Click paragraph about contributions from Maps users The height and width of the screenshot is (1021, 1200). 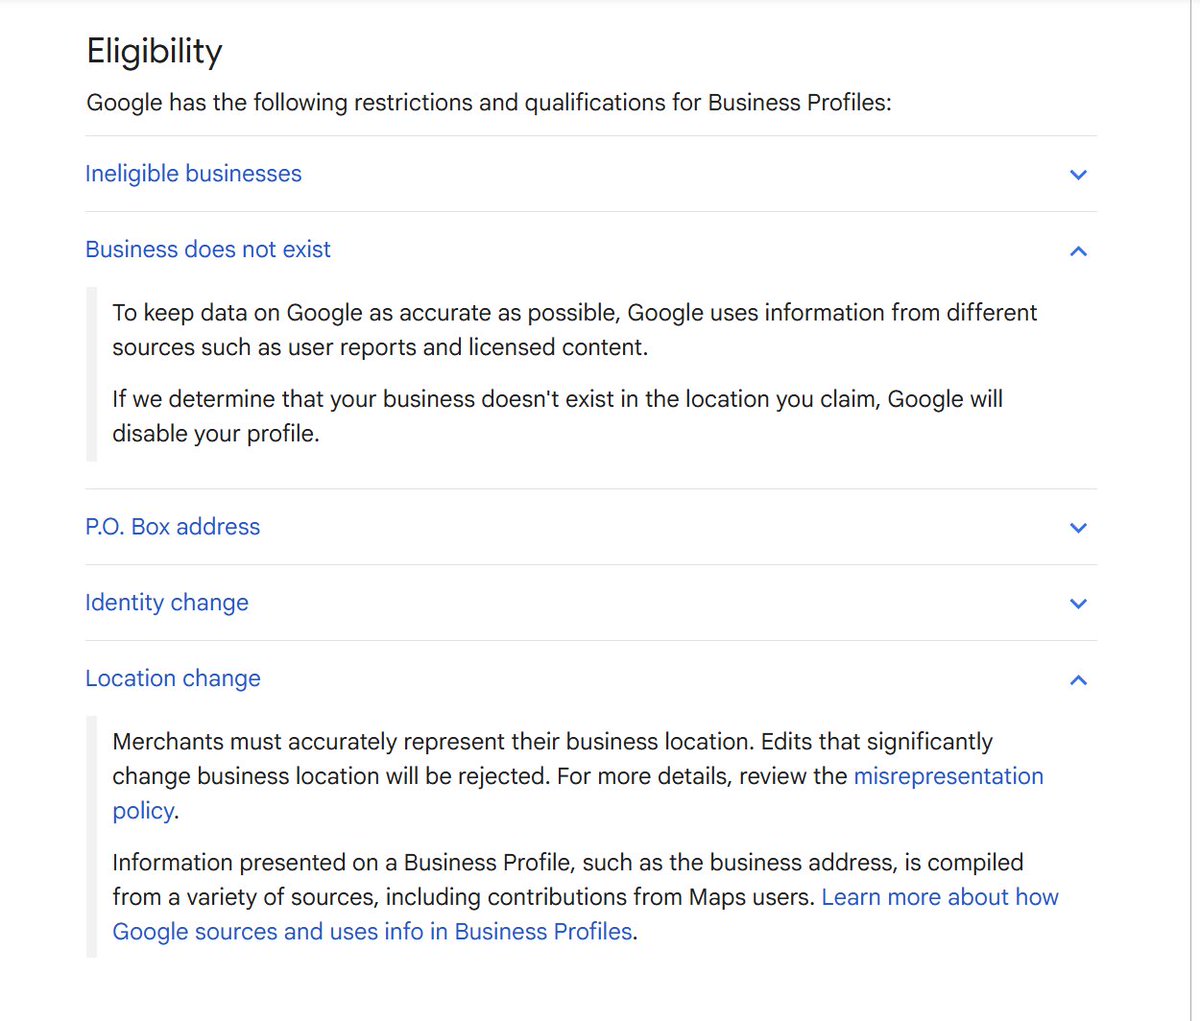click(x=585, y=897)
